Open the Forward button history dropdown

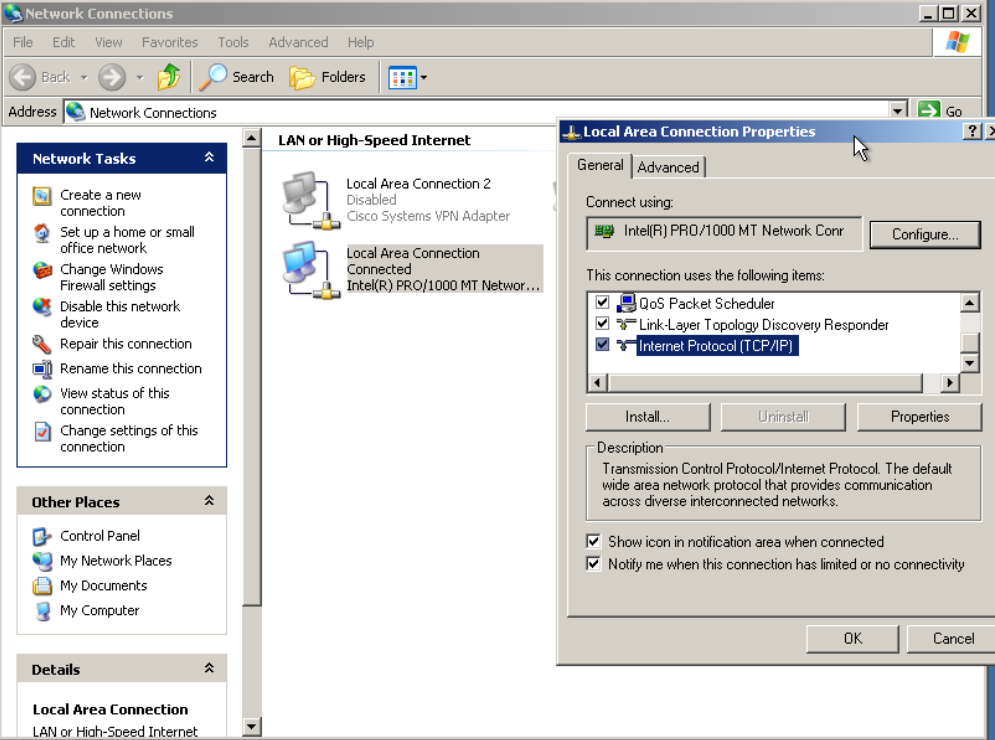[x=140, y=77]
